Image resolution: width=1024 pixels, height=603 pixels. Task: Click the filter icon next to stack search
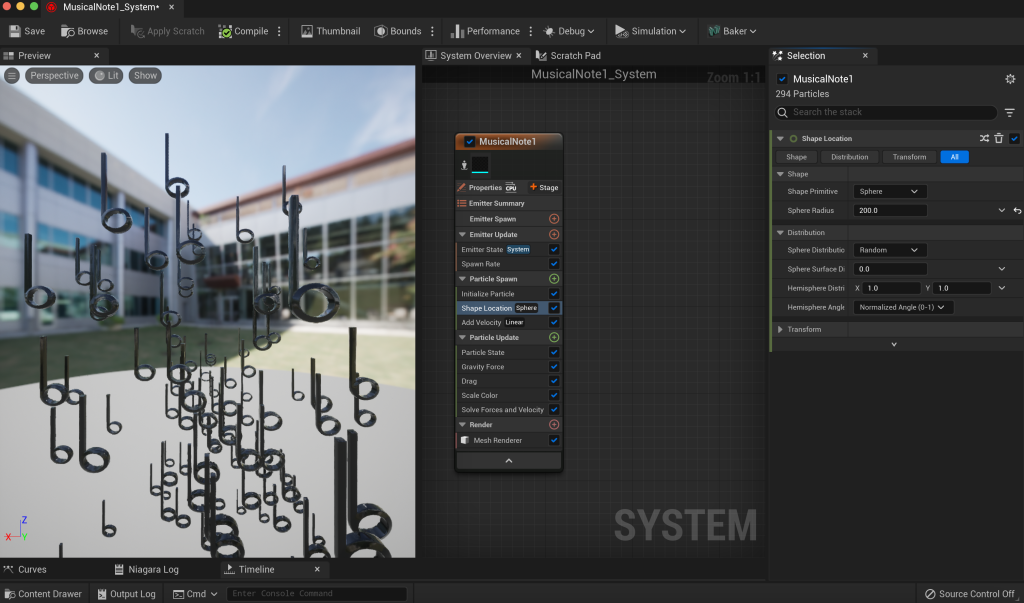1009,113
